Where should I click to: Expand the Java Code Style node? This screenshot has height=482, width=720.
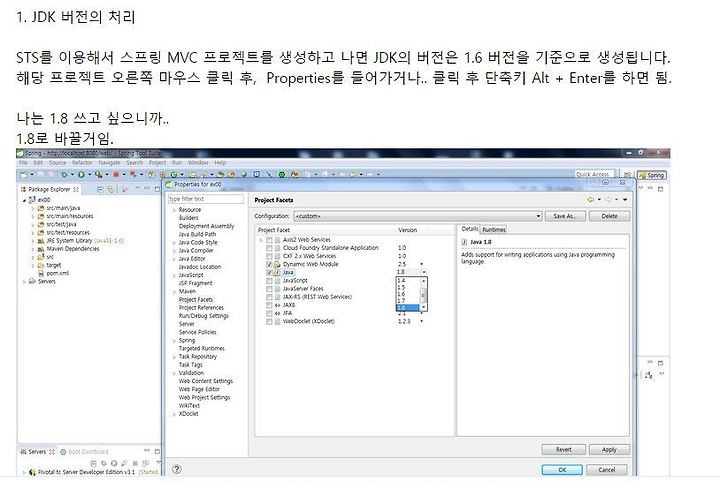(x=174, y=243)
